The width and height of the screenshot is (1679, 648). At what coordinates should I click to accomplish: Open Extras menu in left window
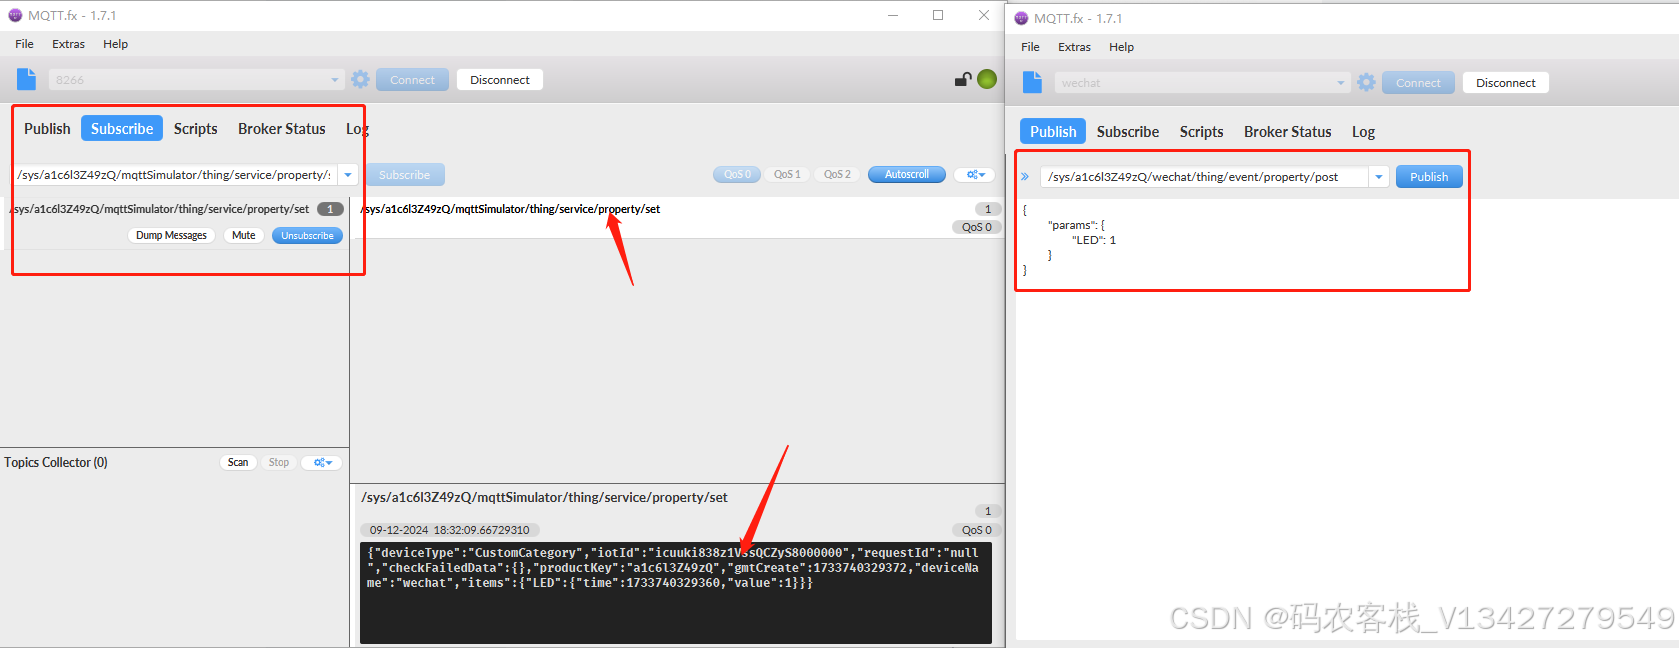pos(69,44)
